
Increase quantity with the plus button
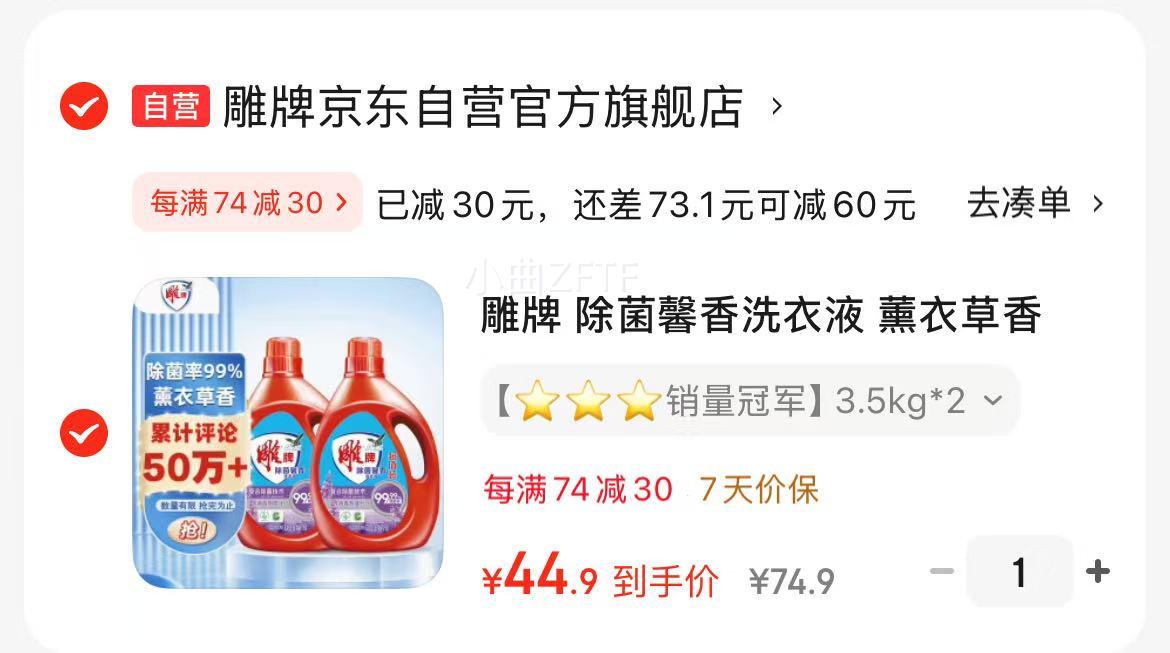point(1098,572)
